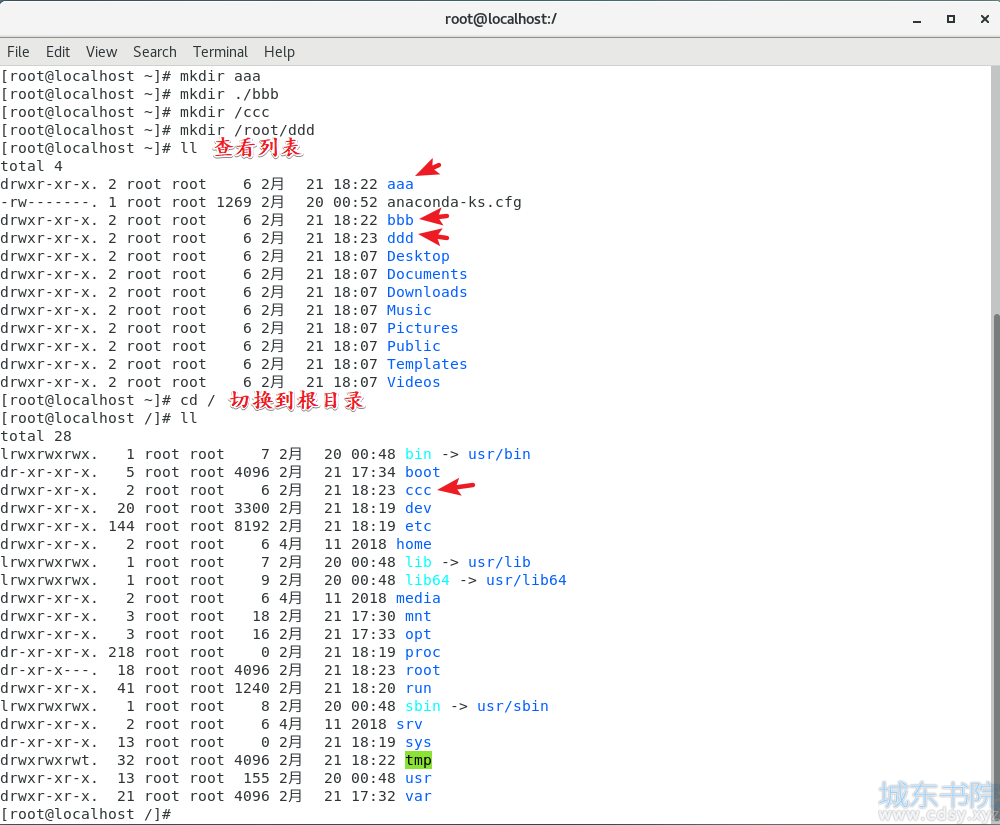Click the 'usr/lib' link target
1000x825 pixels.
pyautogui.click(x=499, y=562)
